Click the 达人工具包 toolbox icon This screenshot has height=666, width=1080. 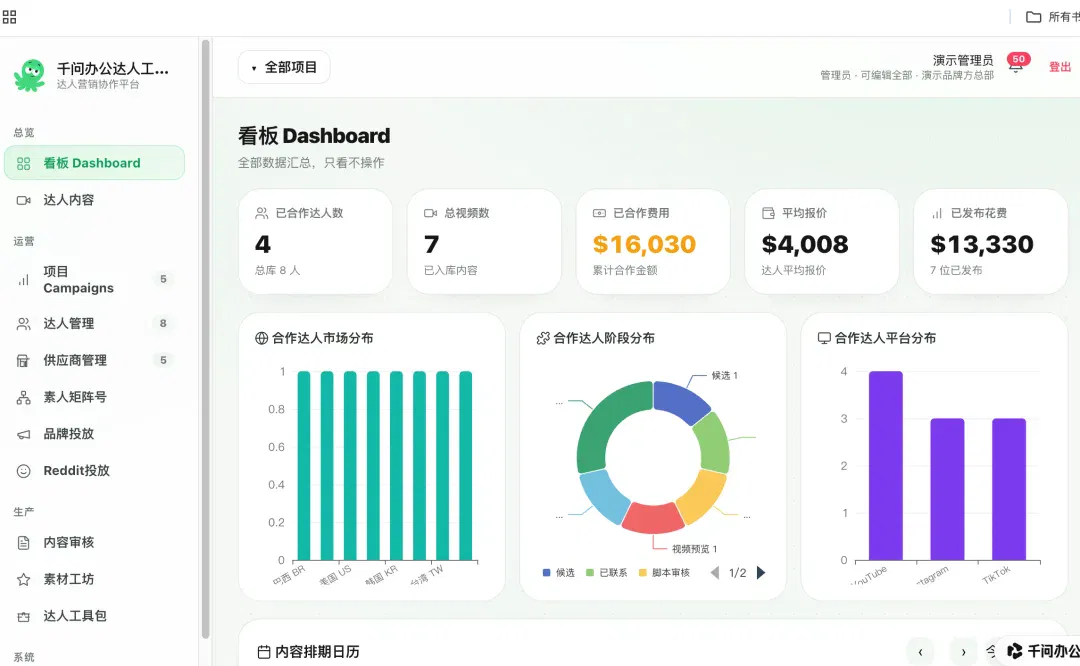click(23, 616)
